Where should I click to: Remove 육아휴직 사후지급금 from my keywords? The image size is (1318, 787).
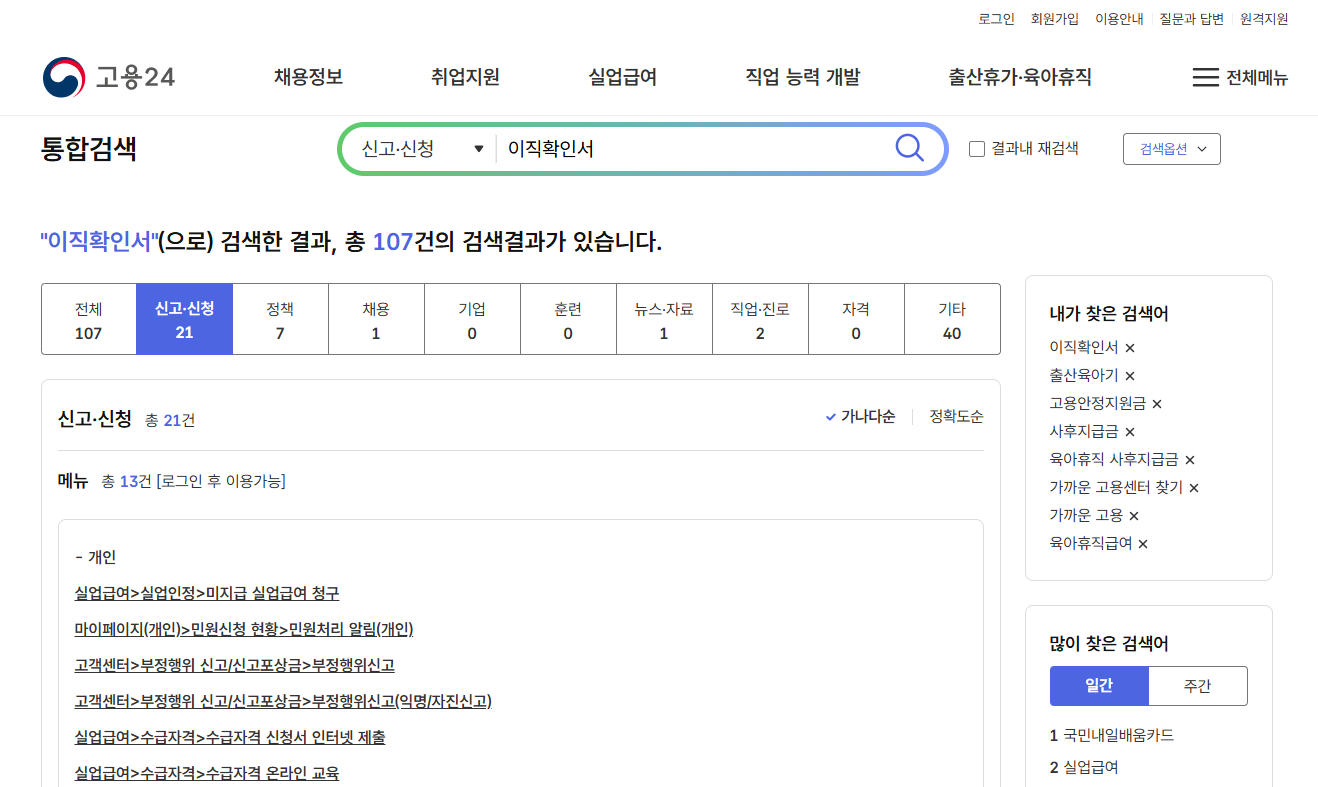pyautogui.click(x=1190, y=460)
